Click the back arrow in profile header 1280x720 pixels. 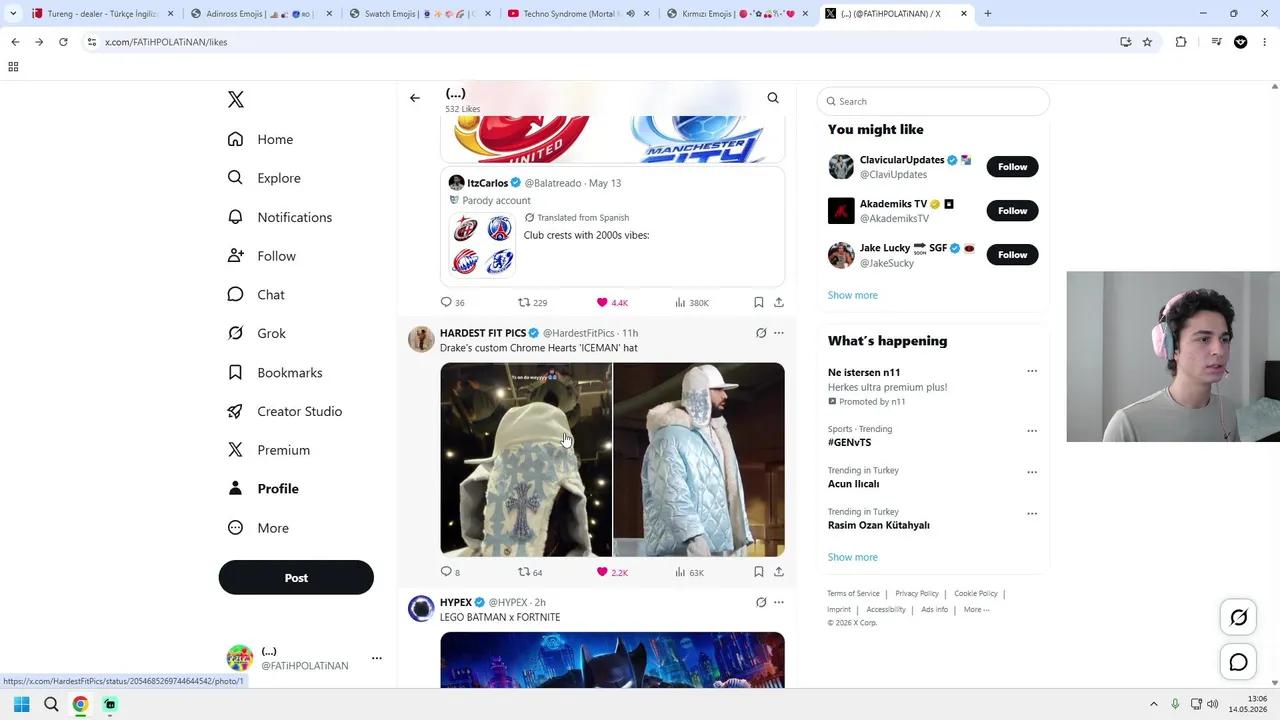[415, 98]
